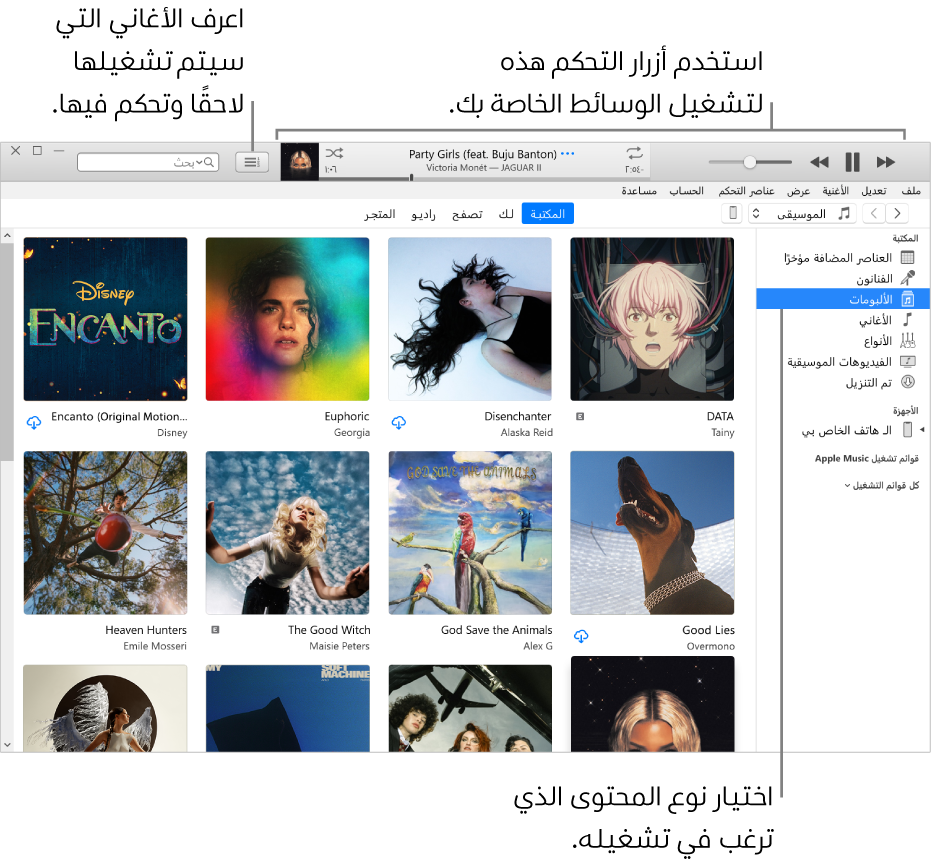Toggle shuffle playback
Image resolution: width=931 pixels, height=865 pixels.
click(334, 153)
